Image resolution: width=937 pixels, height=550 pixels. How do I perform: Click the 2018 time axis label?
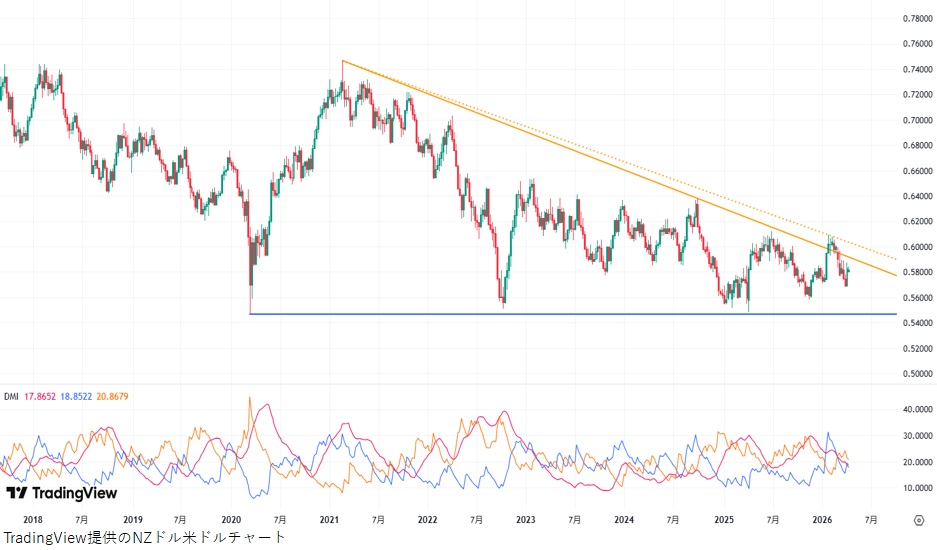(x=33, y=520)
